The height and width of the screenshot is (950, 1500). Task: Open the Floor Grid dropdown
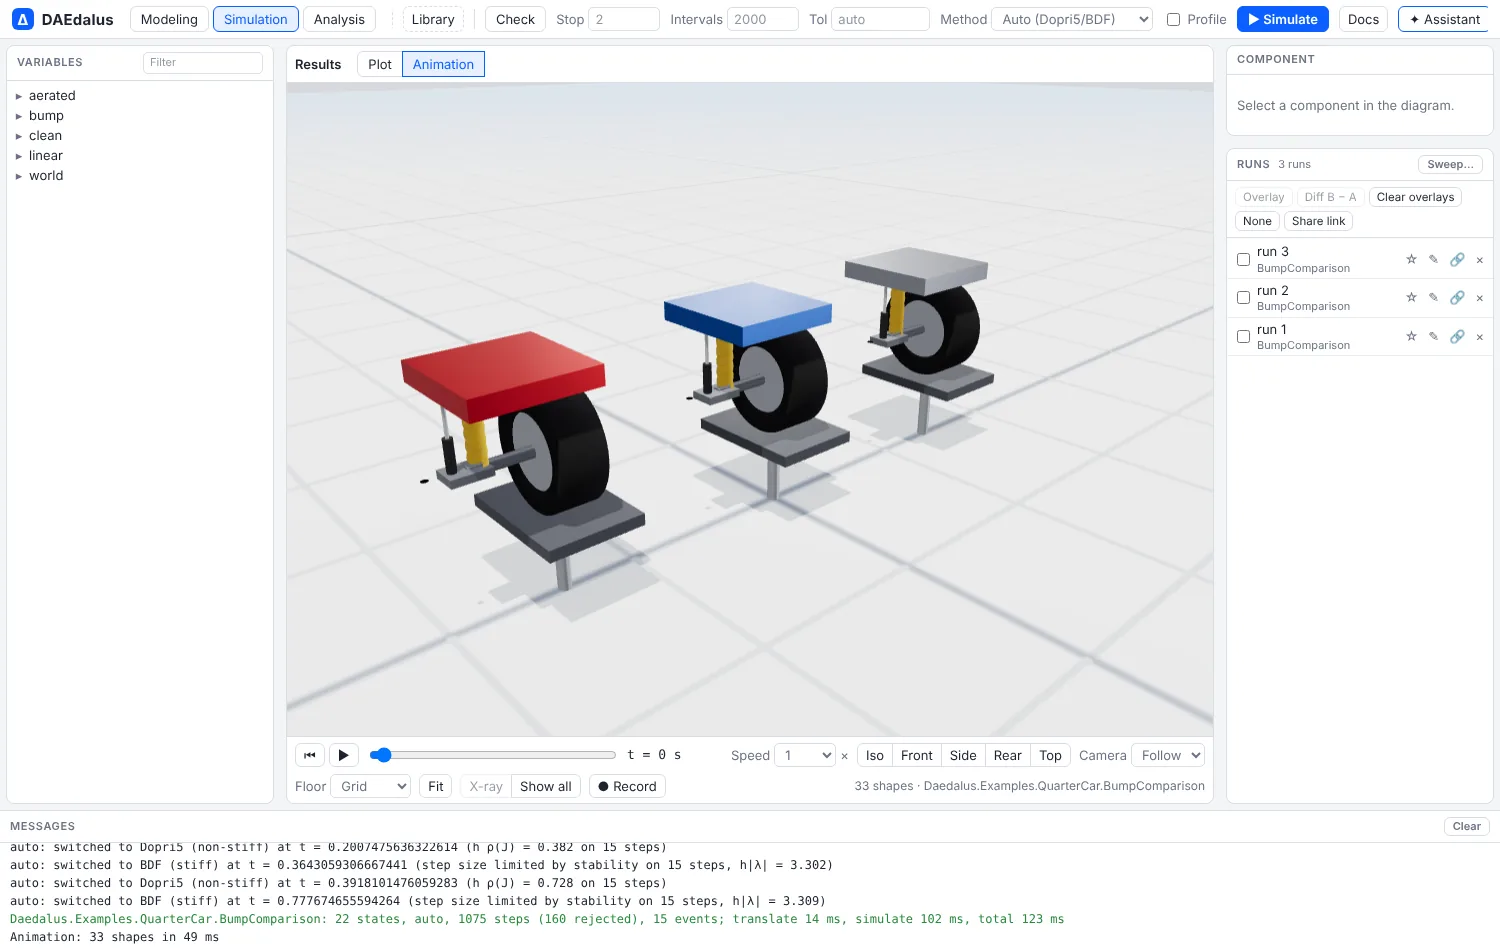point(370,786)
